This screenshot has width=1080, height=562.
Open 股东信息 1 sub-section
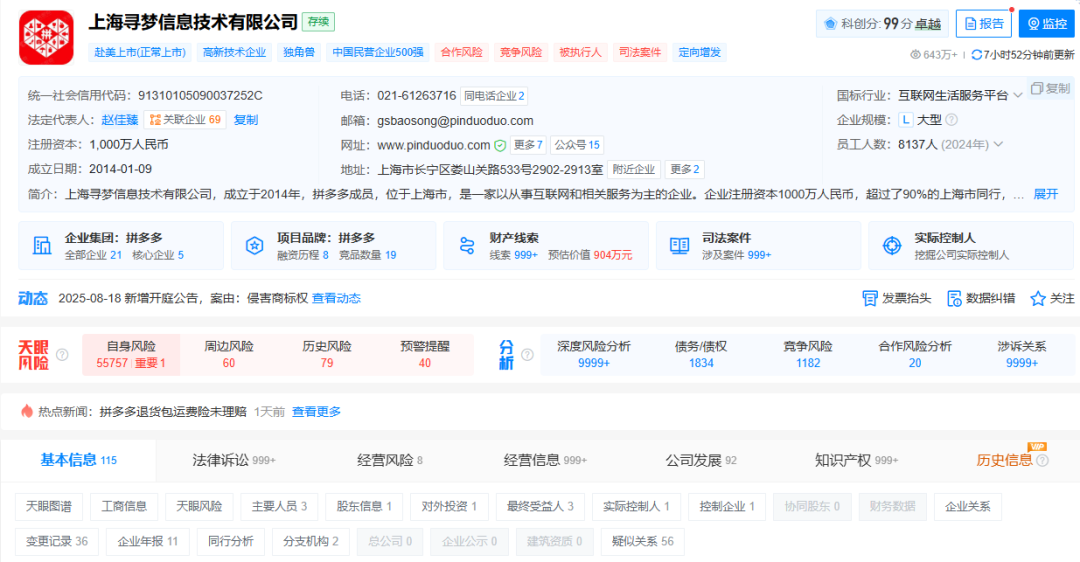(364, 506)
